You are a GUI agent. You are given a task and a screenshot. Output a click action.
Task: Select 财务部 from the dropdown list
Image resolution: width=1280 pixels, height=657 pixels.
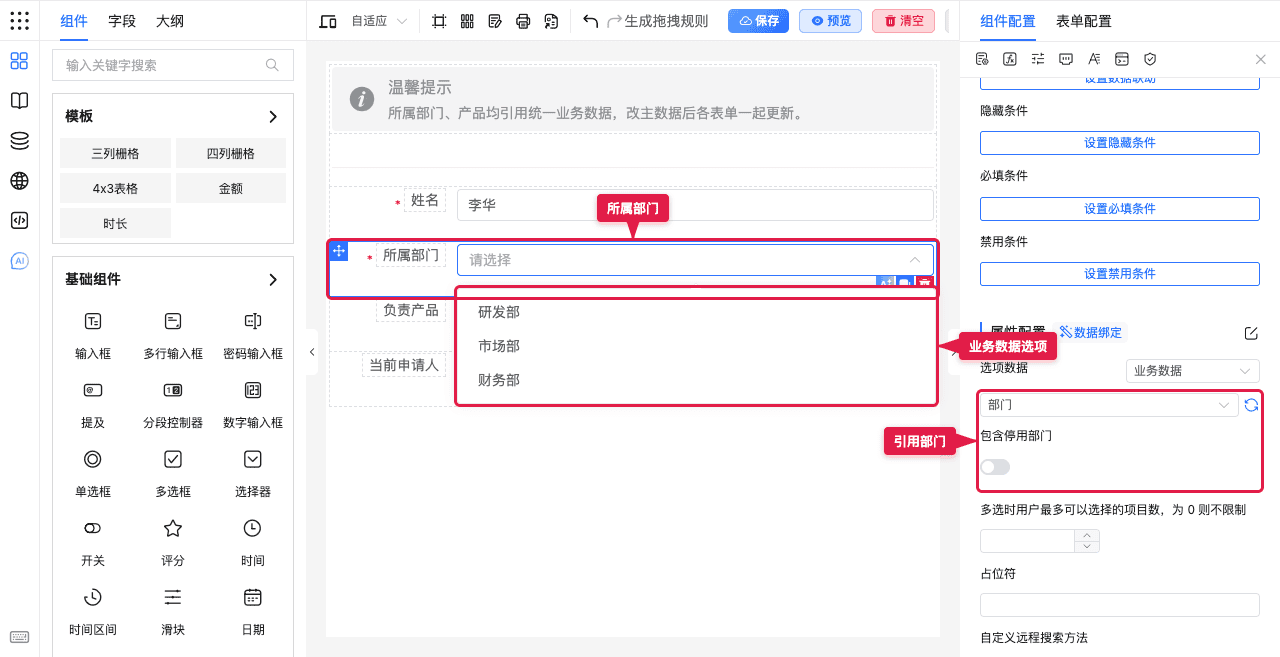(696, 380)
